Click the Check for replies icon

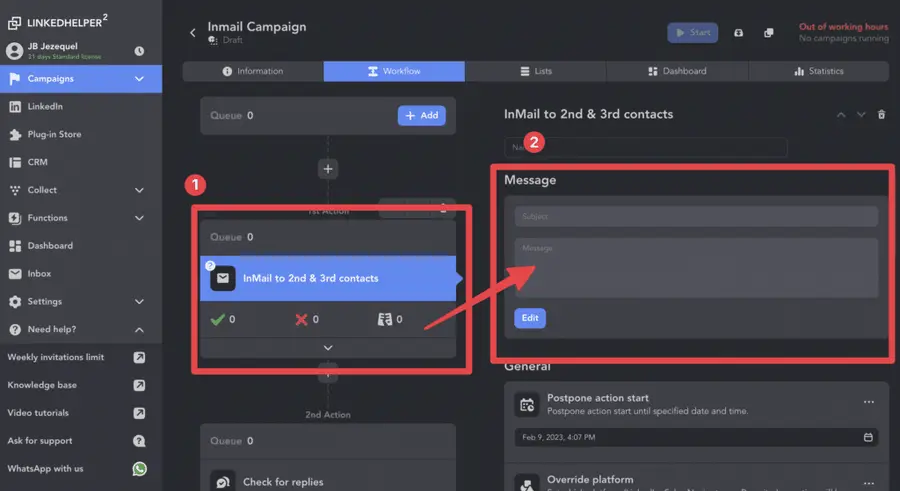pos(223,481)
